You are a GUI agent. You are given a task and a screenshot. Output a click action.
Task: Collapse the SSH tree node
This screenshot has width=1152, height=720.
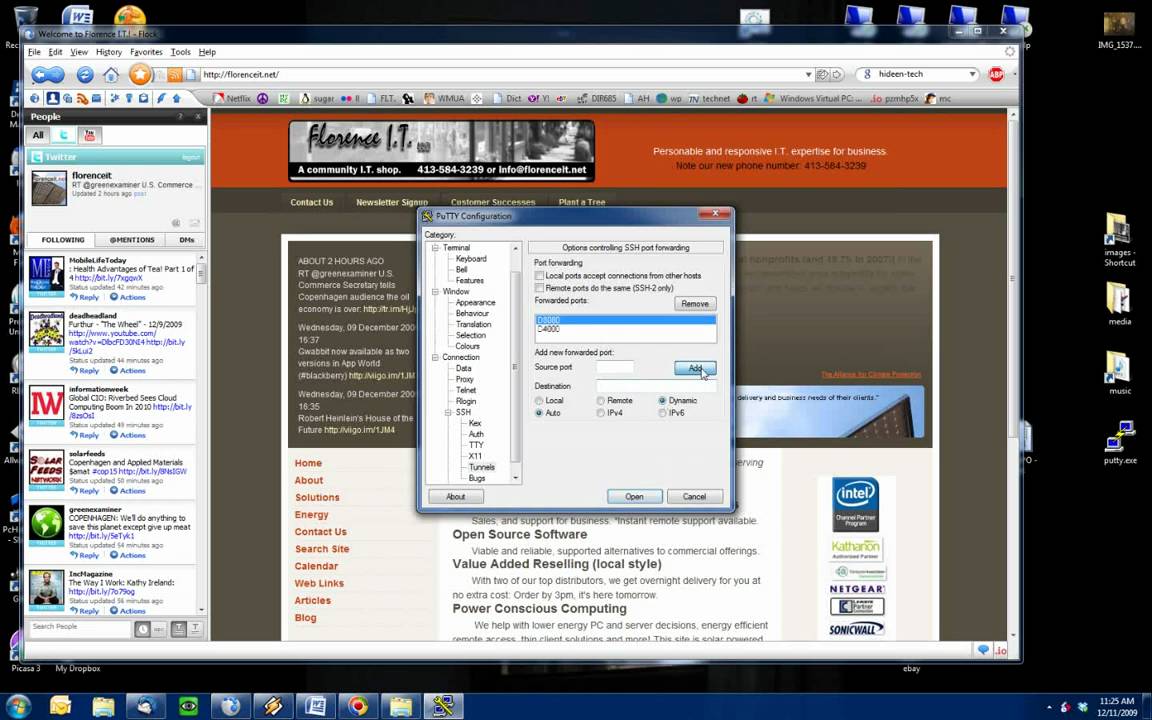[447, 412]
